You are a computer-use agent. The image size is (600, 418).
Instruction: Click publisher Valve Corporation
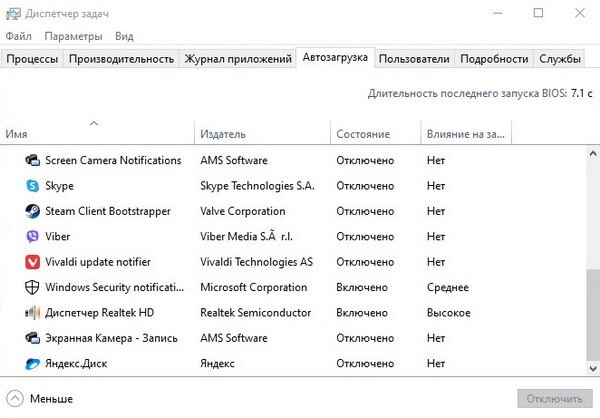point(243,211)
